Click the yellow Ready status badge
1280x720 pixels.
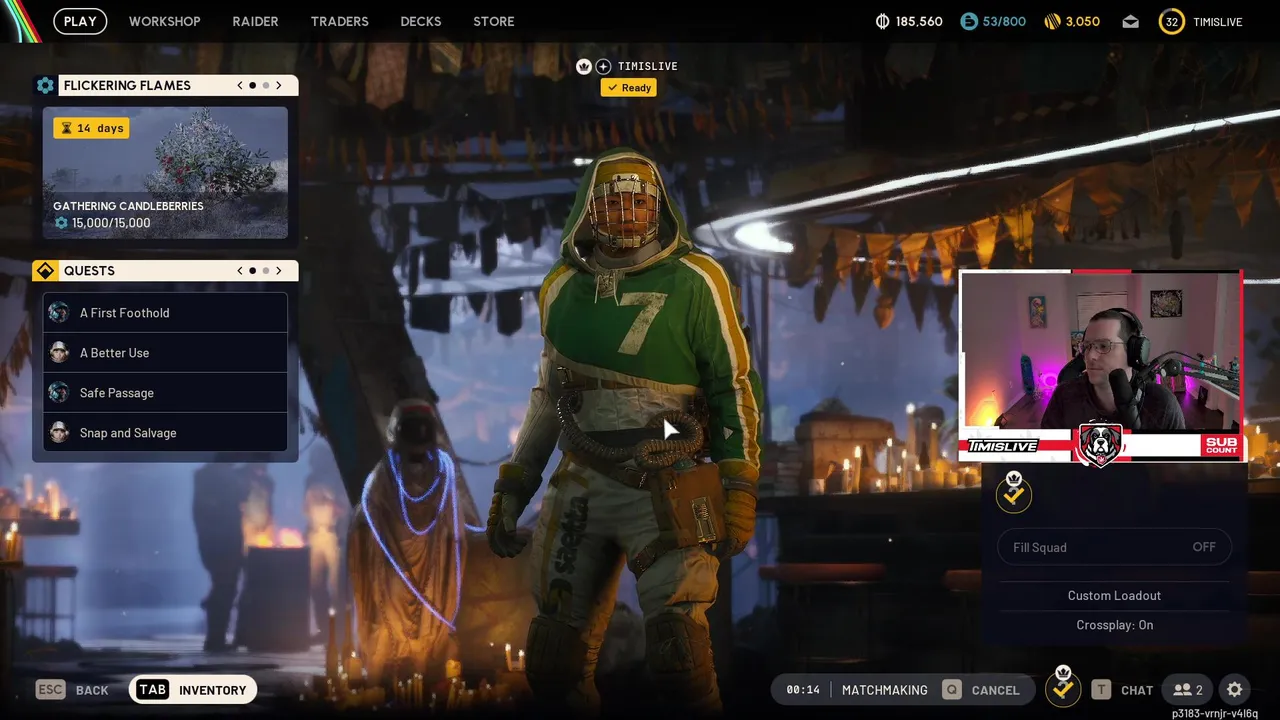(629, 88)
